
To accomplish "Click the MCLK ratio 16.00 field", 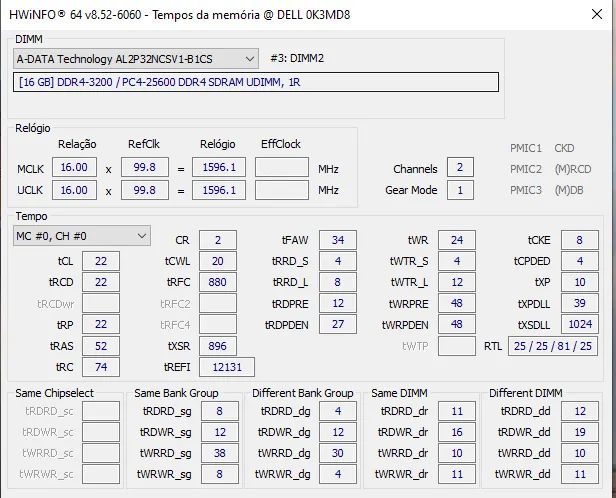I will point(74,167).
